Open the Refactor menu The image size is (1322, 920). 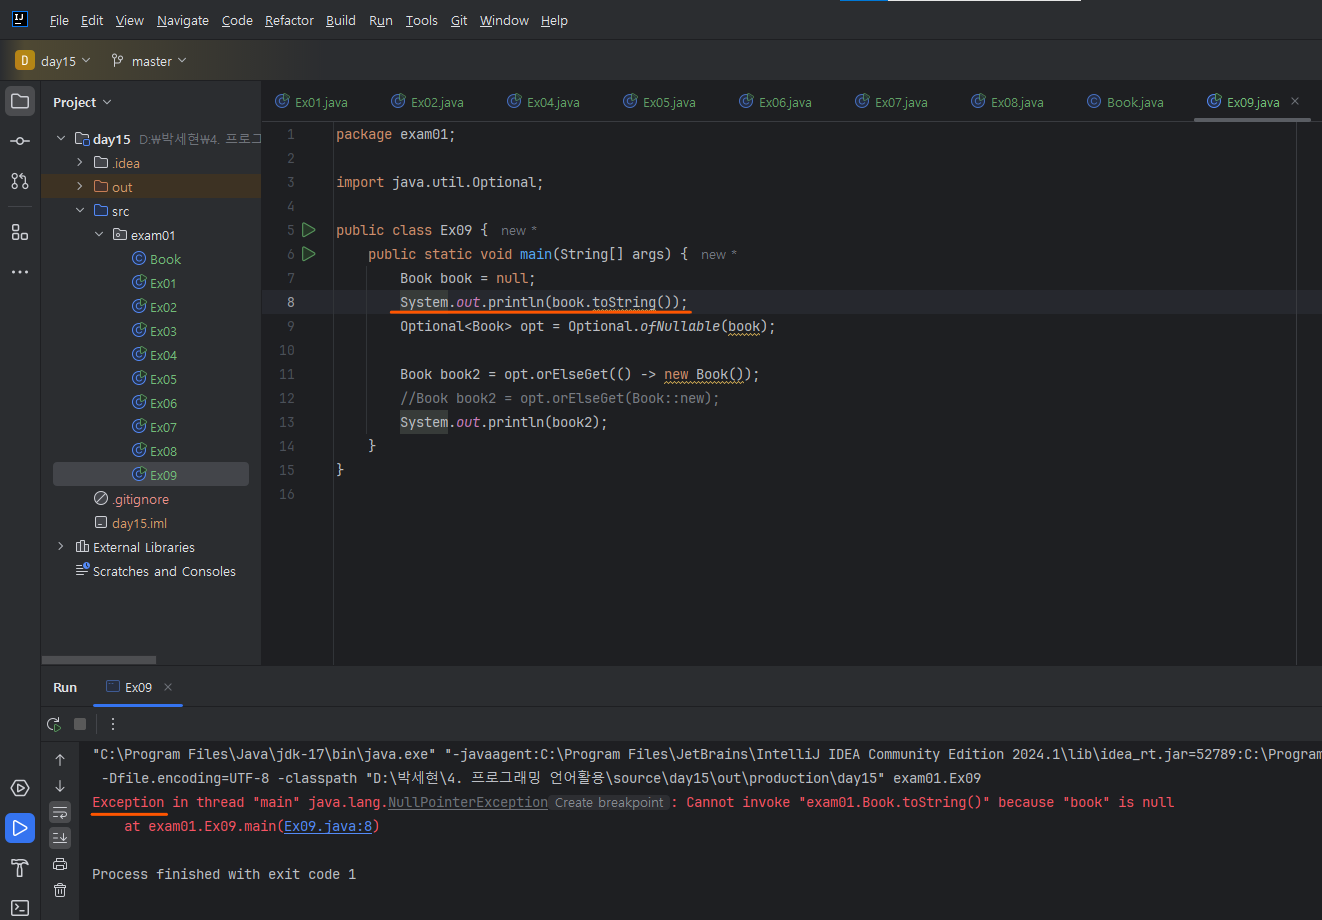click(289, 20)
